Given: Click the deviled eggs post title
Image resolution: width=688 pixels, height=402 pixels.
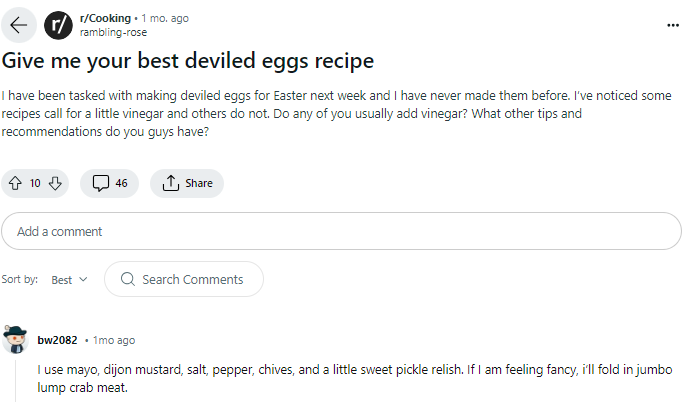Looking at the screenshot, I should 188,61.
